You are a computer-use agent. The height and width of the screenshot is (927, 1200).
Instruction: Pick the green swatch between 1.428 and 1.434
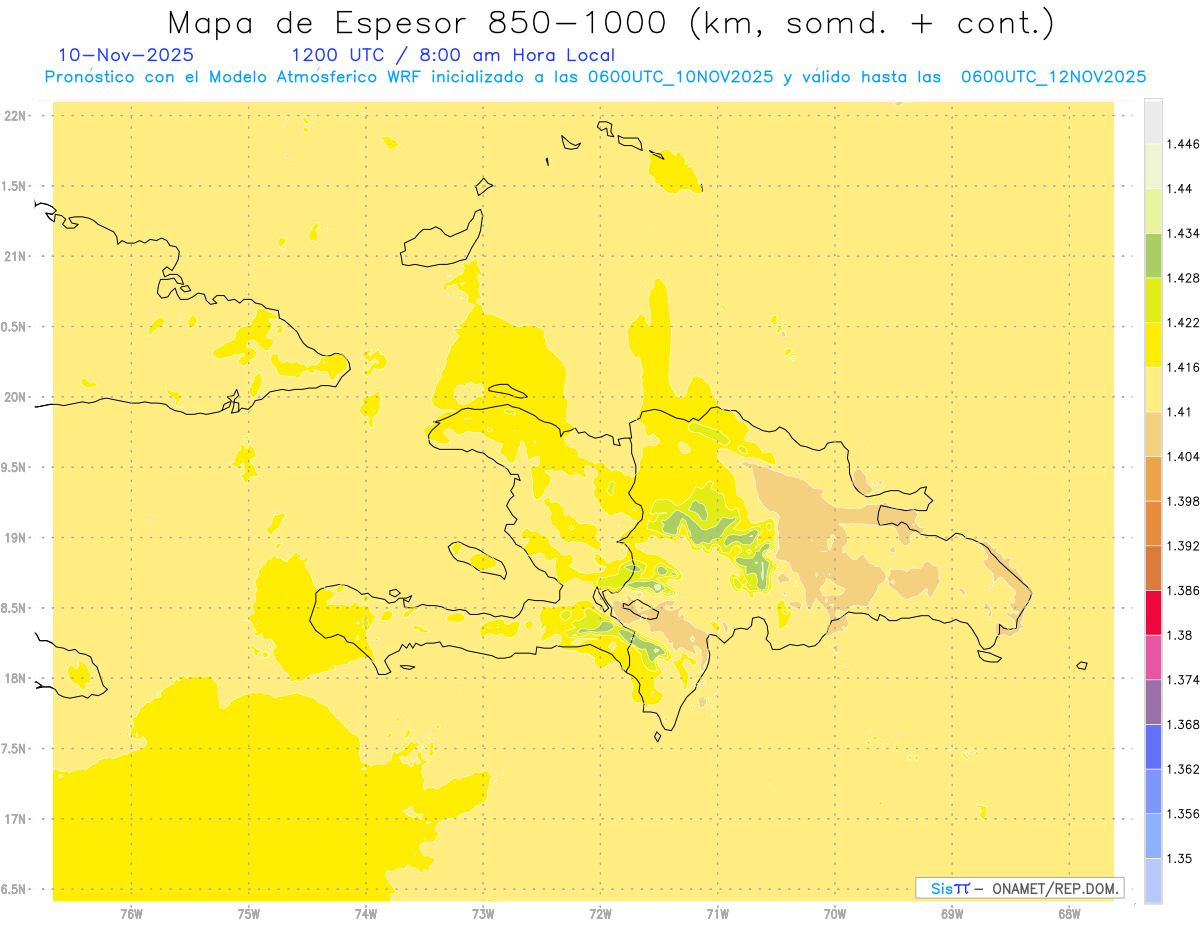1153,255
